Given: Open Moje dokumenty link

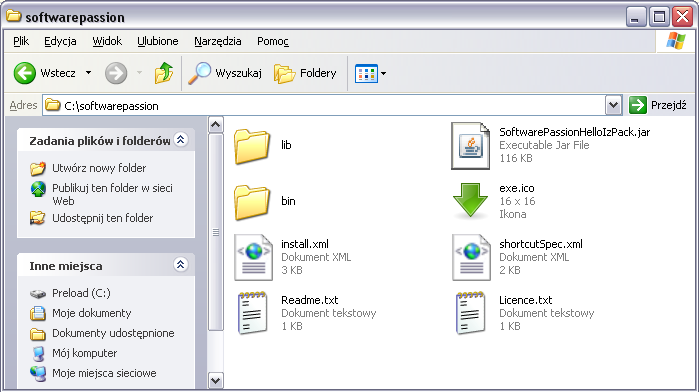Looking at the screenshot, I should 91,313.
